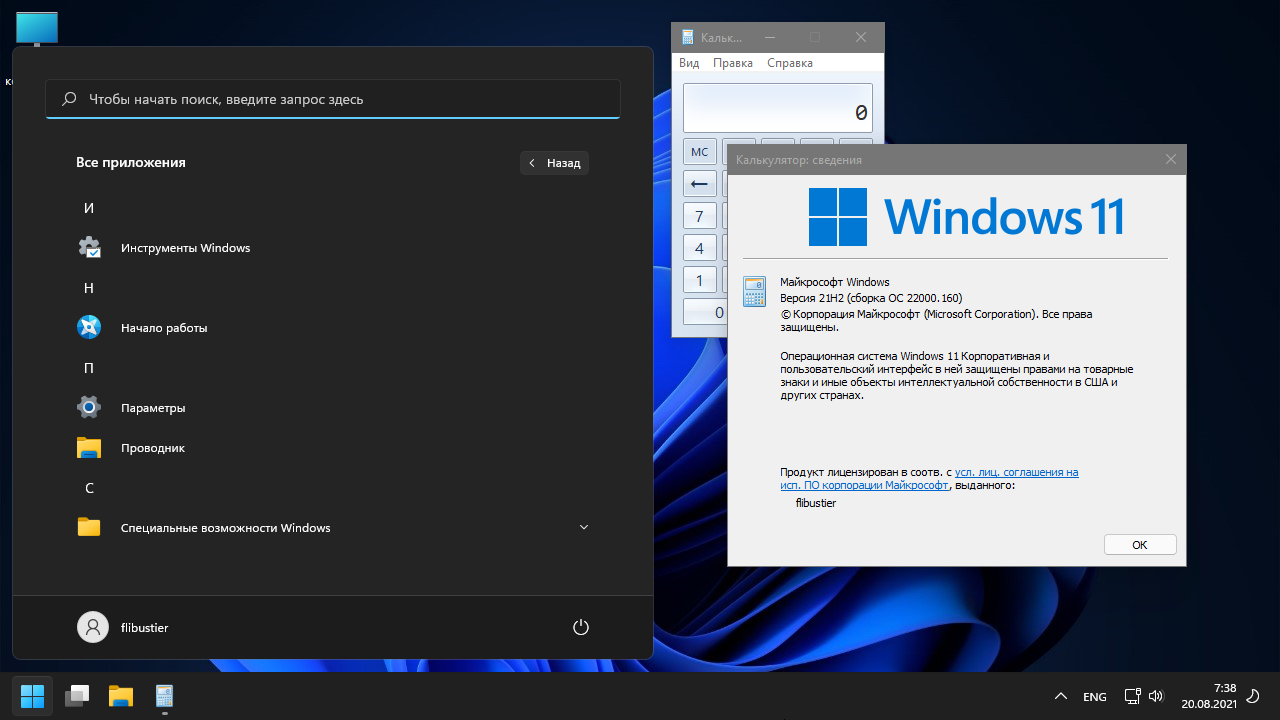Open the Правка menu in Calculator

(732, 63)
